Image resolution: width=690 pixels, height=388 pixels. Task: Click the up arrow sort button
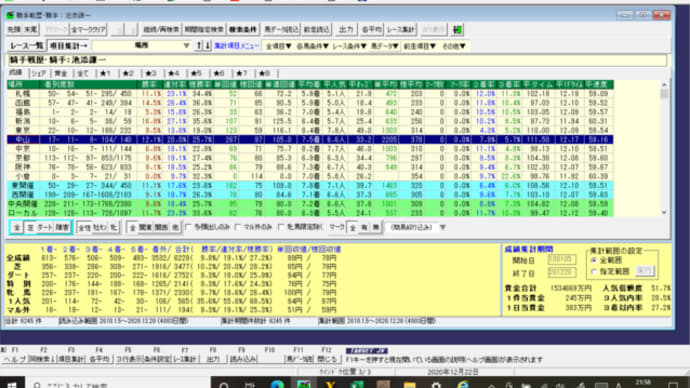click(198, 45)
